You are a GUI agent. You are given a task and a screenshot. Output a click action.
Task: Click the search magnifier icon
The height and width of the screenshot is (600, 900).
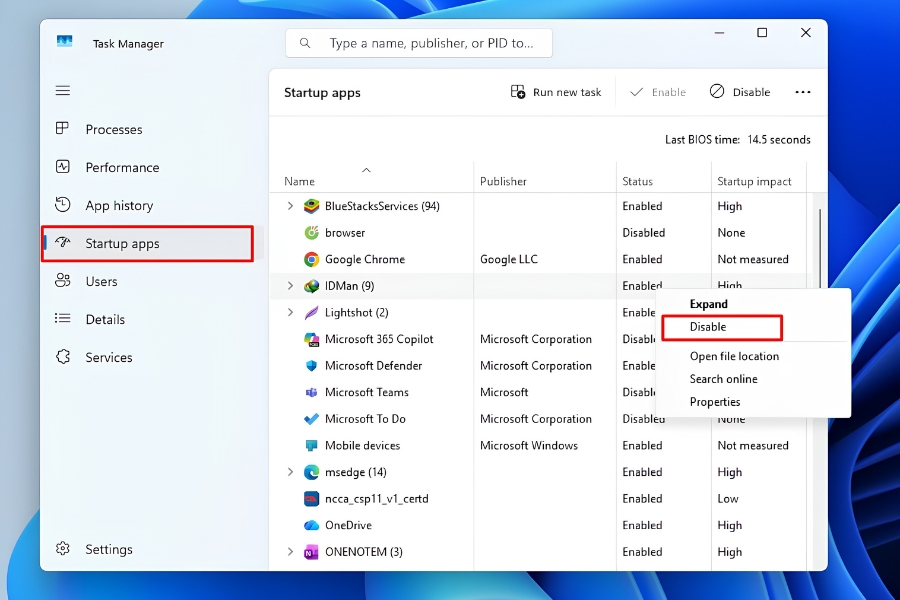tap(305, 43)
